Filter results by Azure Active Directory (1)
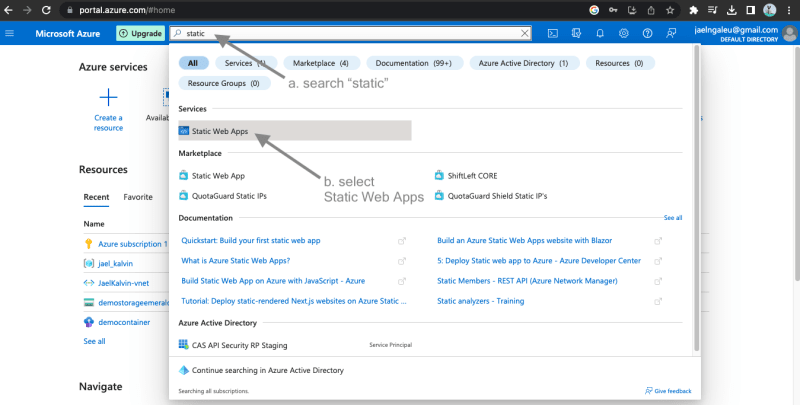Image resolution: width=800 pixels, height=405 pixels. point(523,63)
